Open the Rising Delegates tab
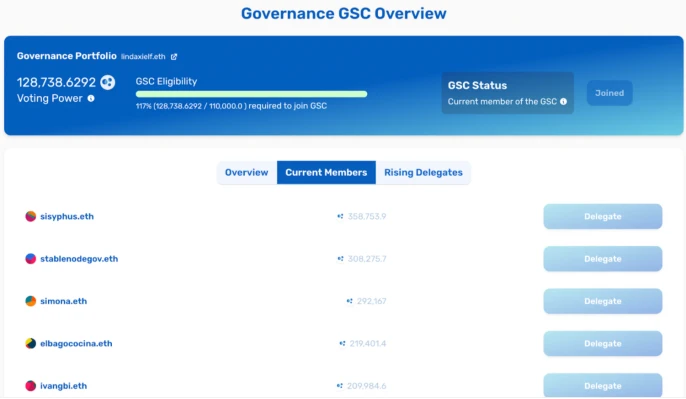Viewport: 686px width, 399px height. click(x=423, y=173)
